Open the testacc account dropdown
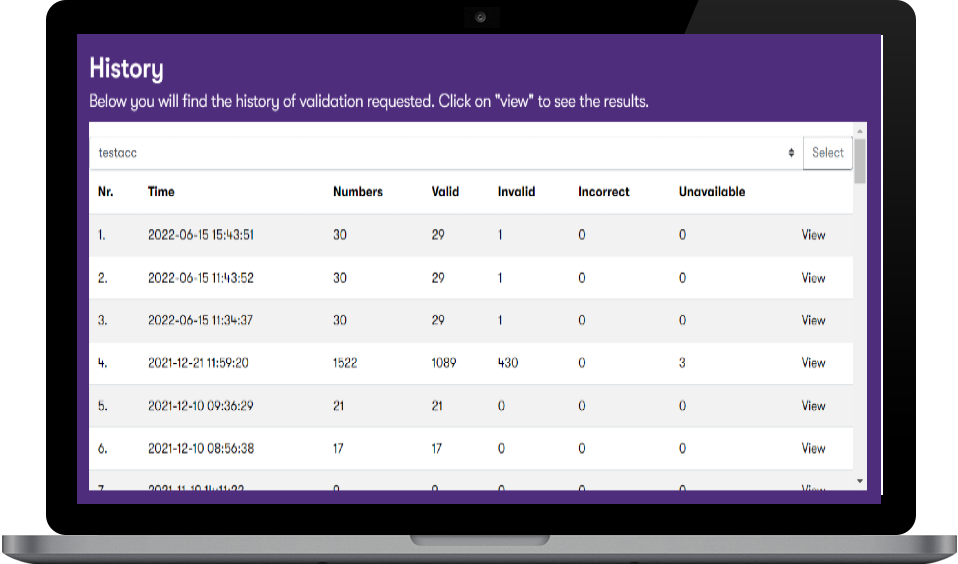Viewport: 958px width, 564px height. tap(440, 153)
